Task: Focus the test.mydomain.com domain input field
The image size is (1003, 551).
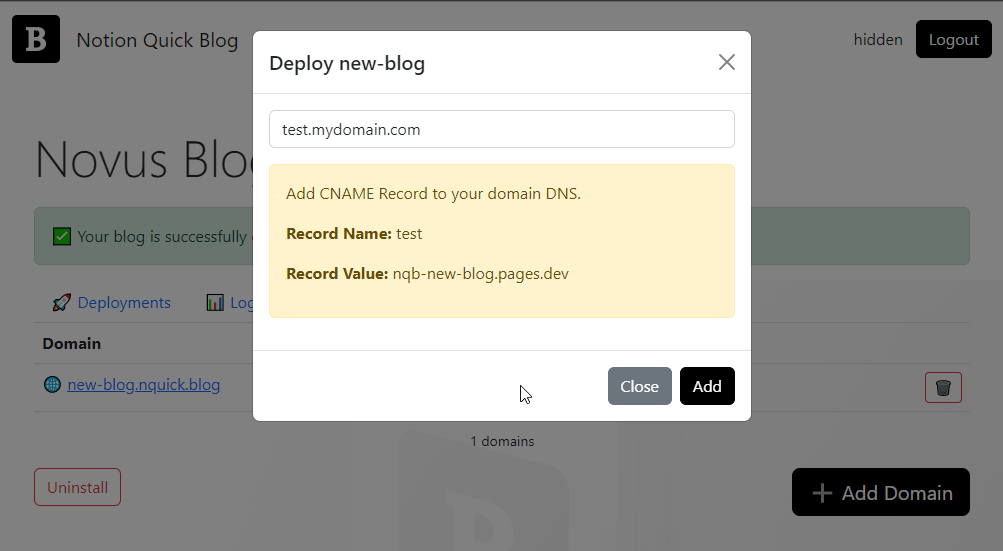Action: (501, 129)
